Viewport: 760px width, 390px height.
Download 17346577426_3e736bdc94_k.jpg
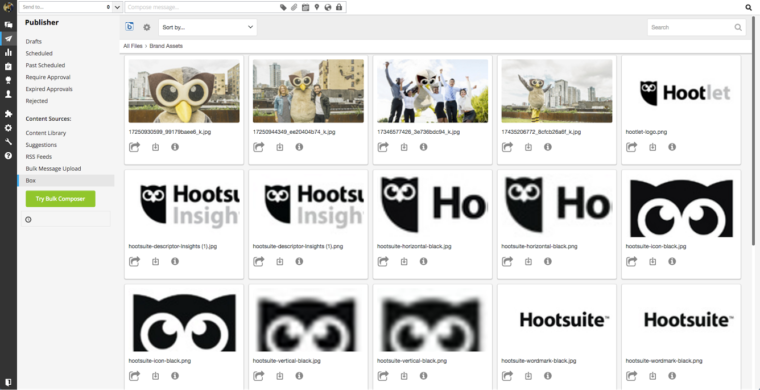tap(404, 147)
